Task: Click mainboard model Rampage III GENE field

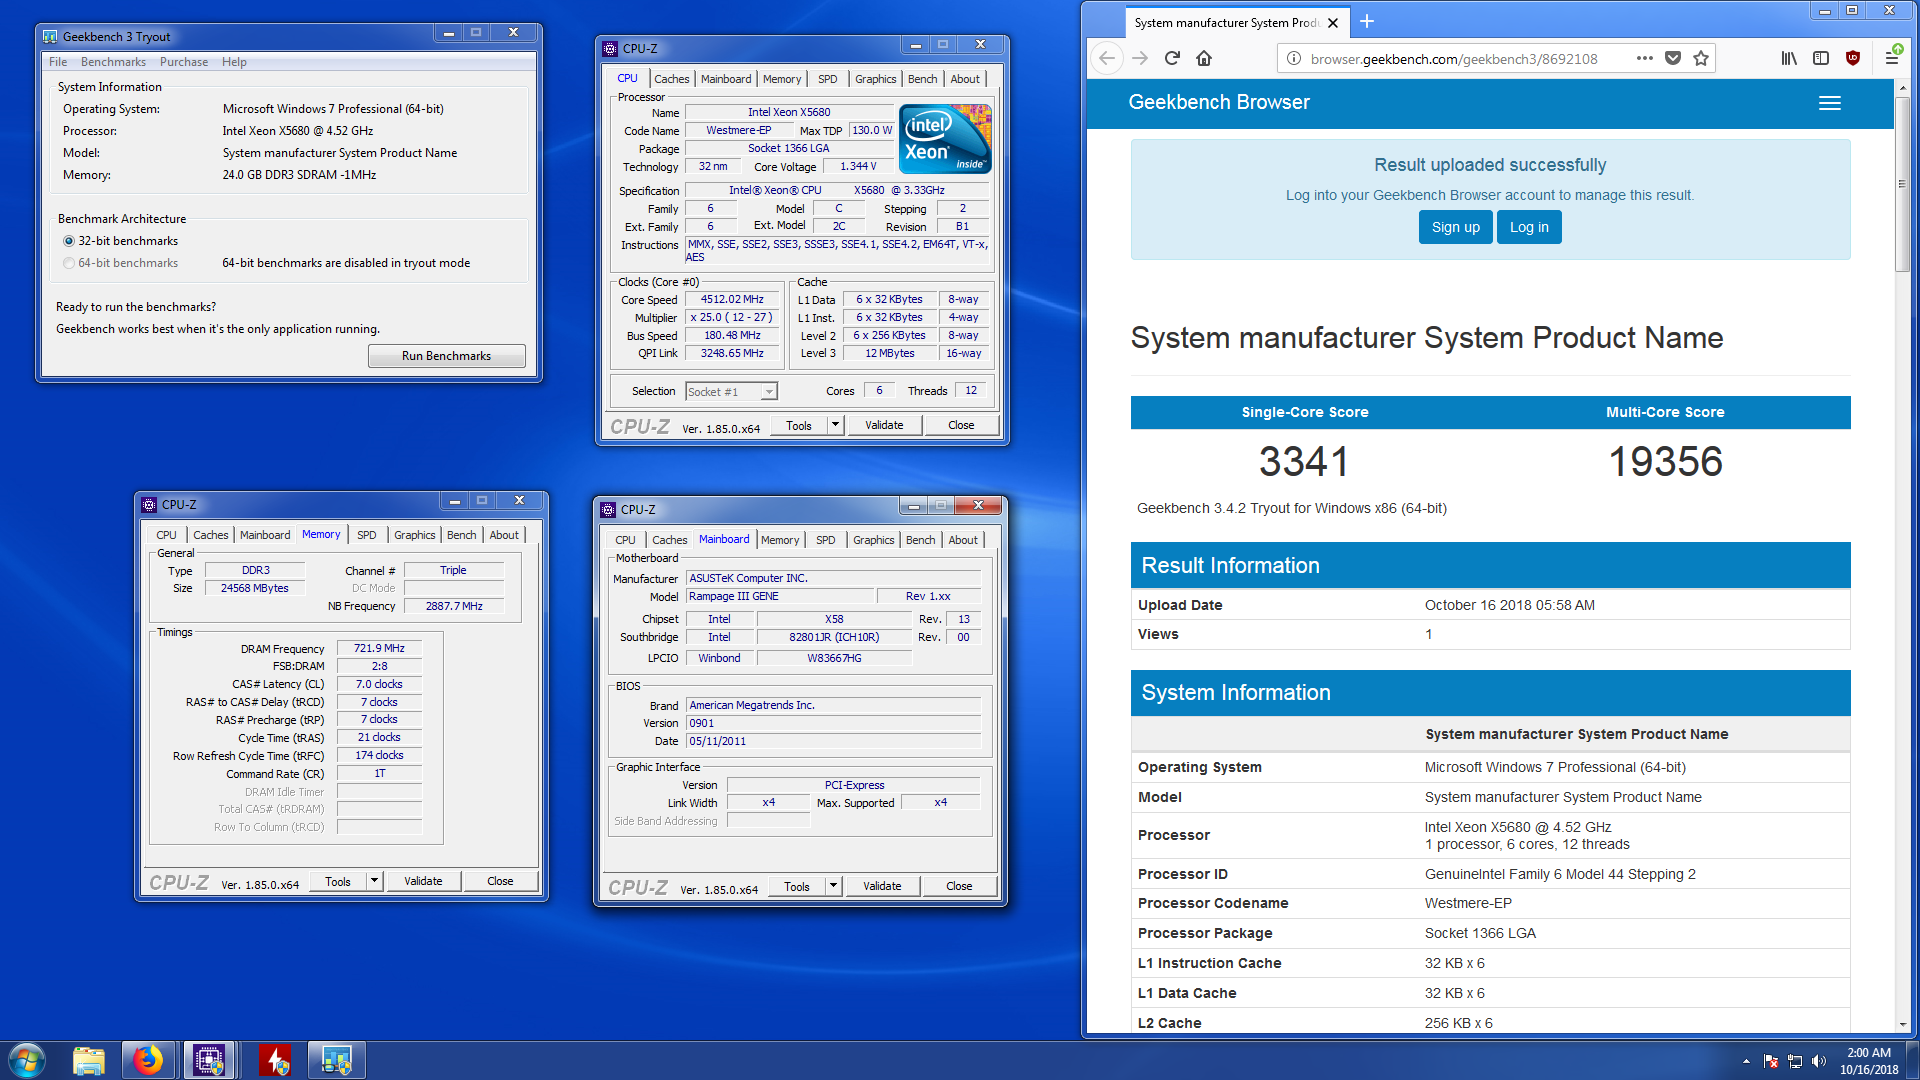Action: [780, 596]
